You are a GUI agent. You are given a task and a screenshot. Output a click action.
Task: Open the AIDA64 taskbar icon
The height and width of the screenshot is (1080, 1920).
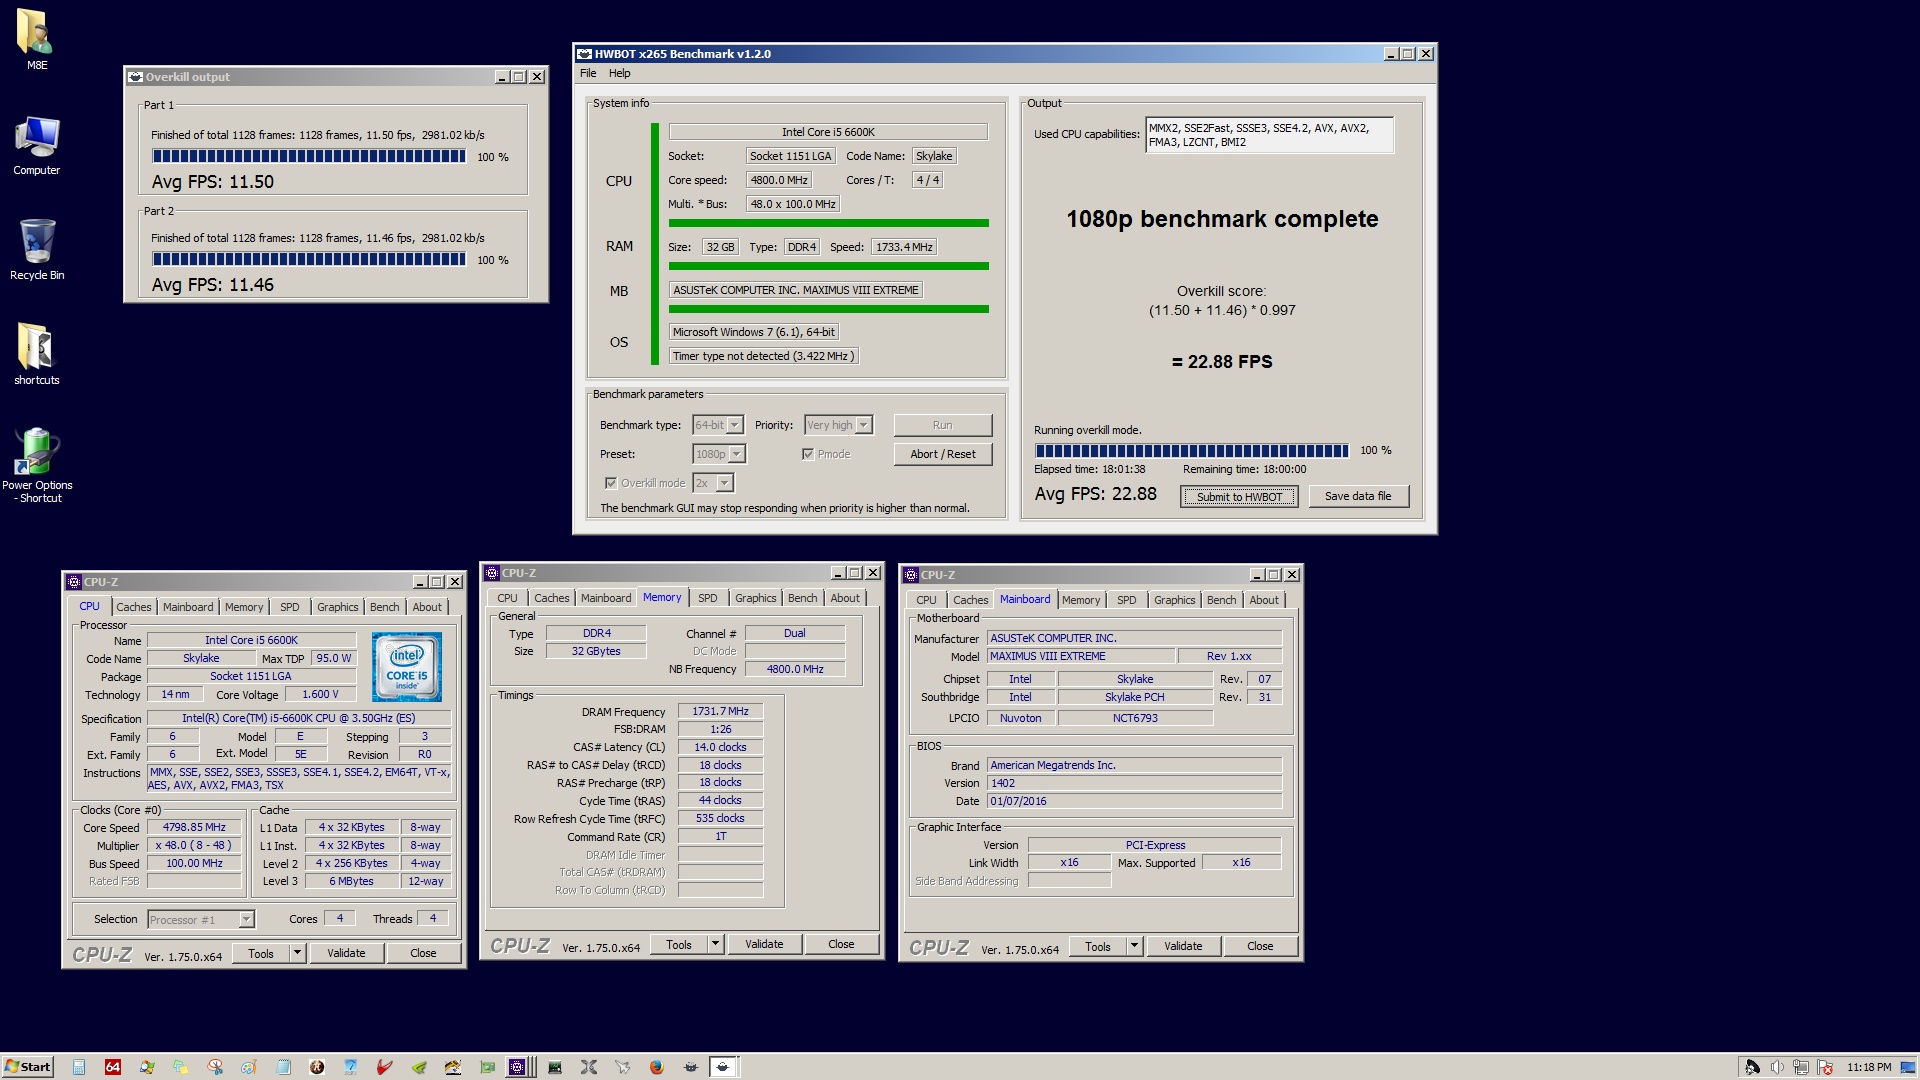coord(113,1067)
